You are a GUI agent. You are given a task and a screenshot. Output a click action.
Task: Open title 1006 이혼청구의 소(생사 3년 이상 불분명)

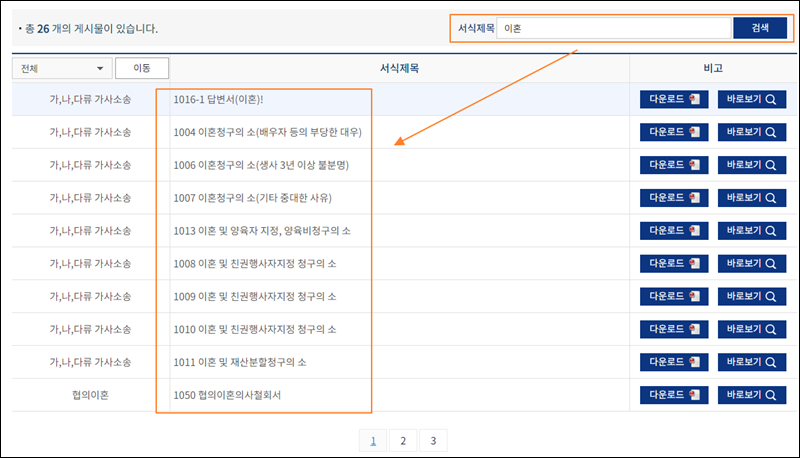click(261, 165)
